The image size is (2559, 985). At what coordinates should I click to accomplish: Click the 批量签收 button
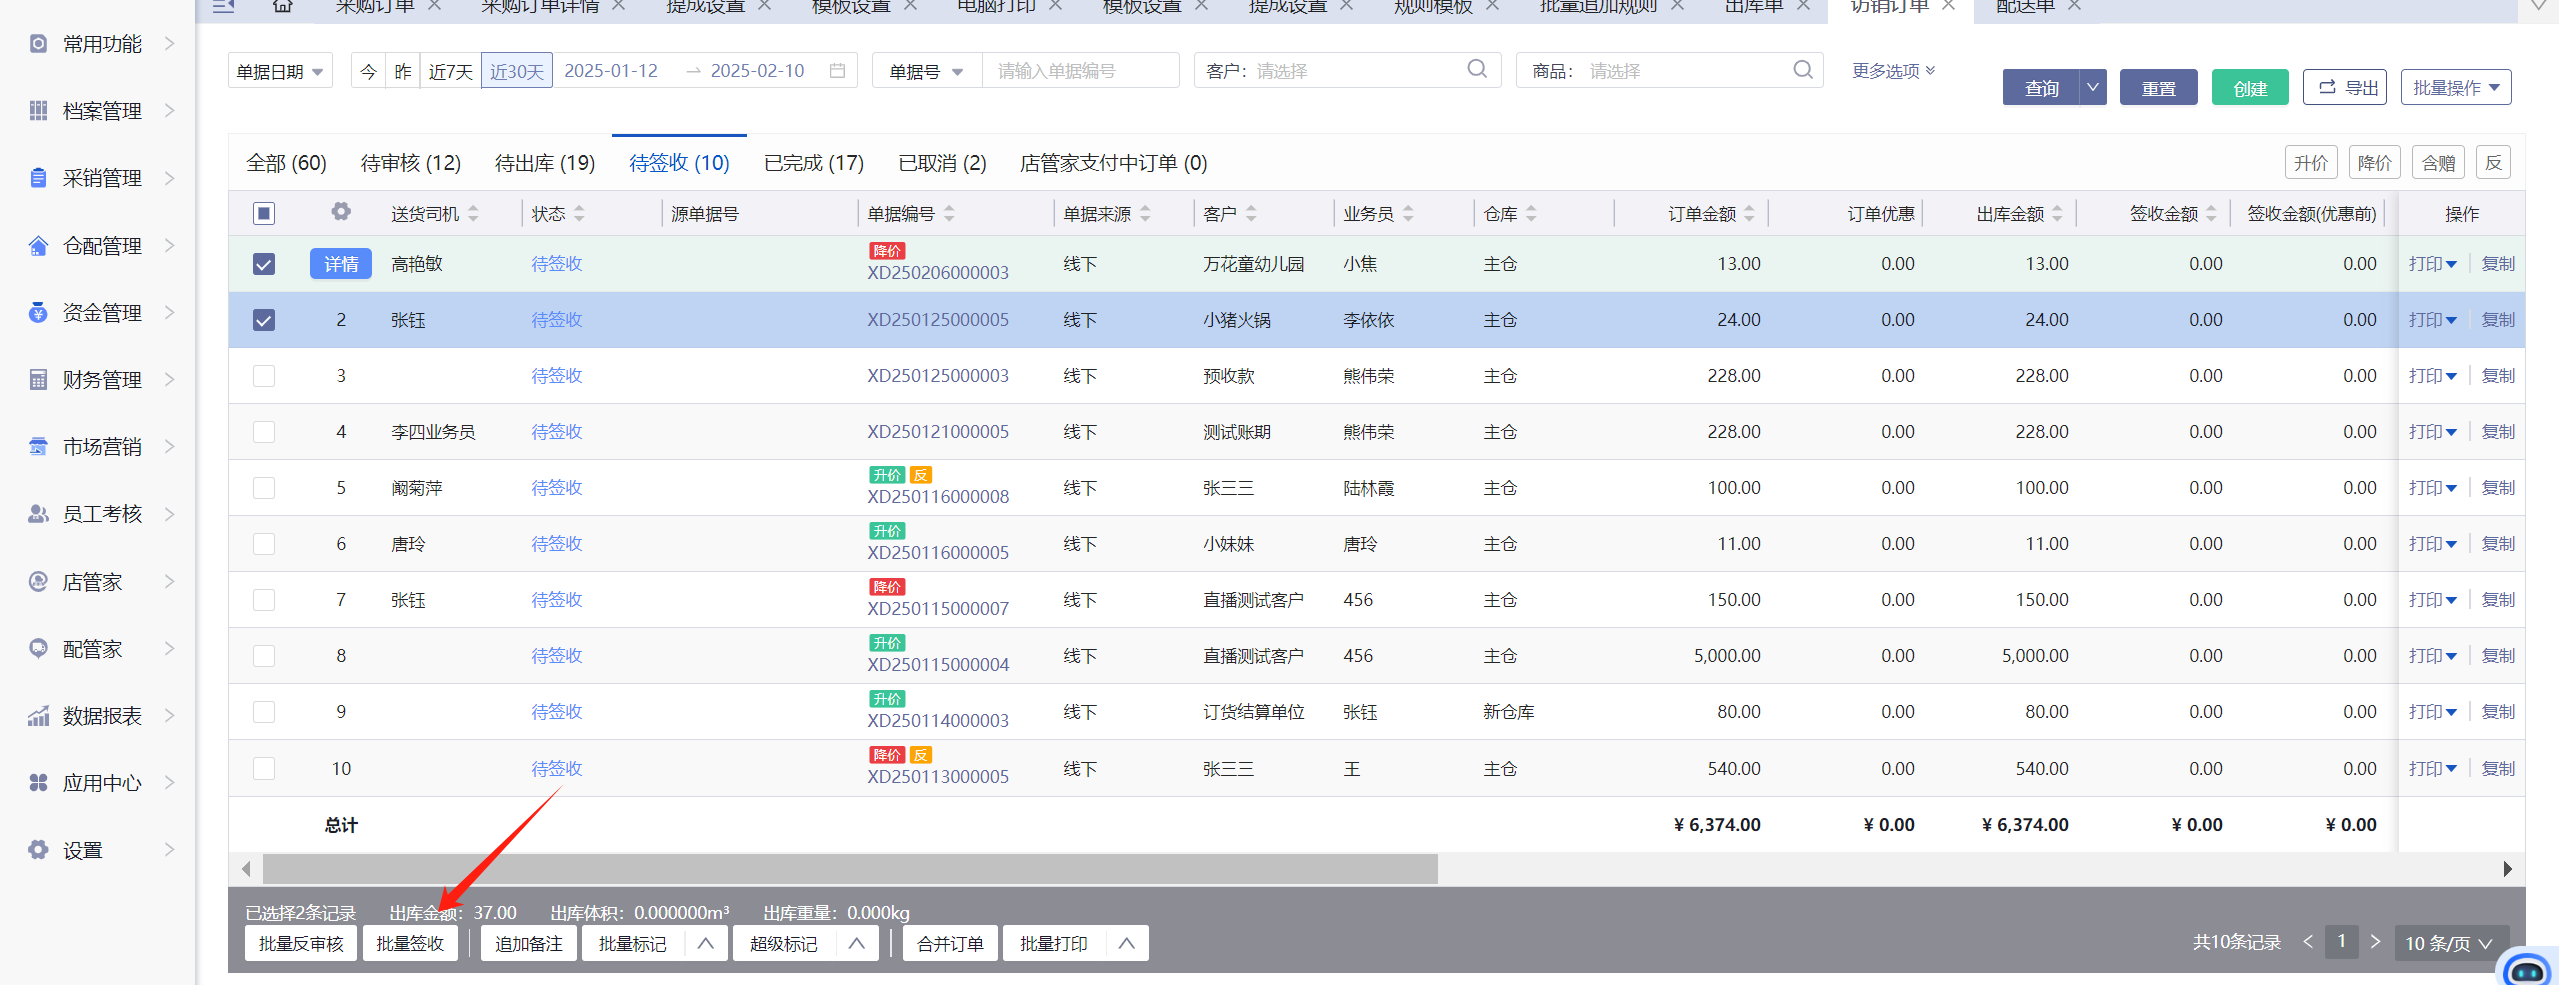(409, 944)
